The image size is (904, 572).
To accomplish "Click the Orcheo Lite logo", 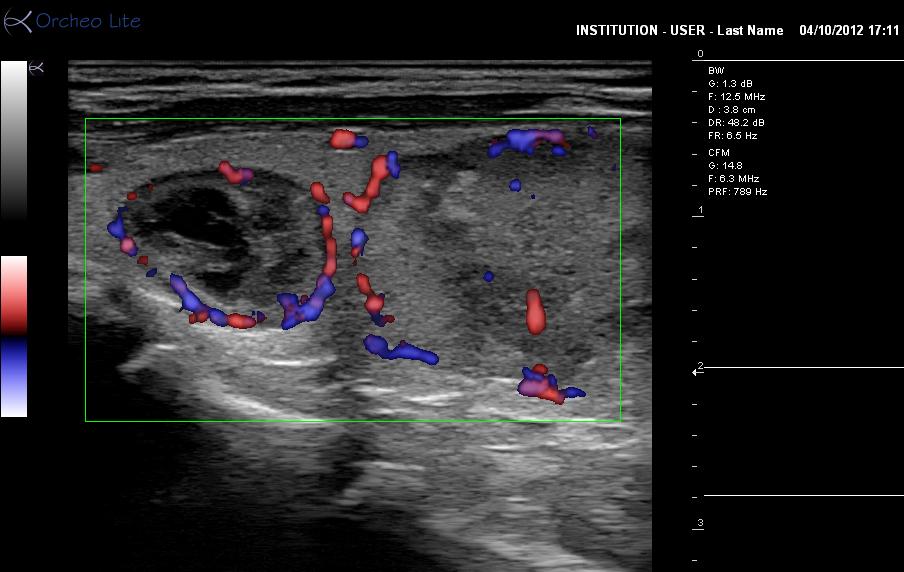I will tap(72, 21).
